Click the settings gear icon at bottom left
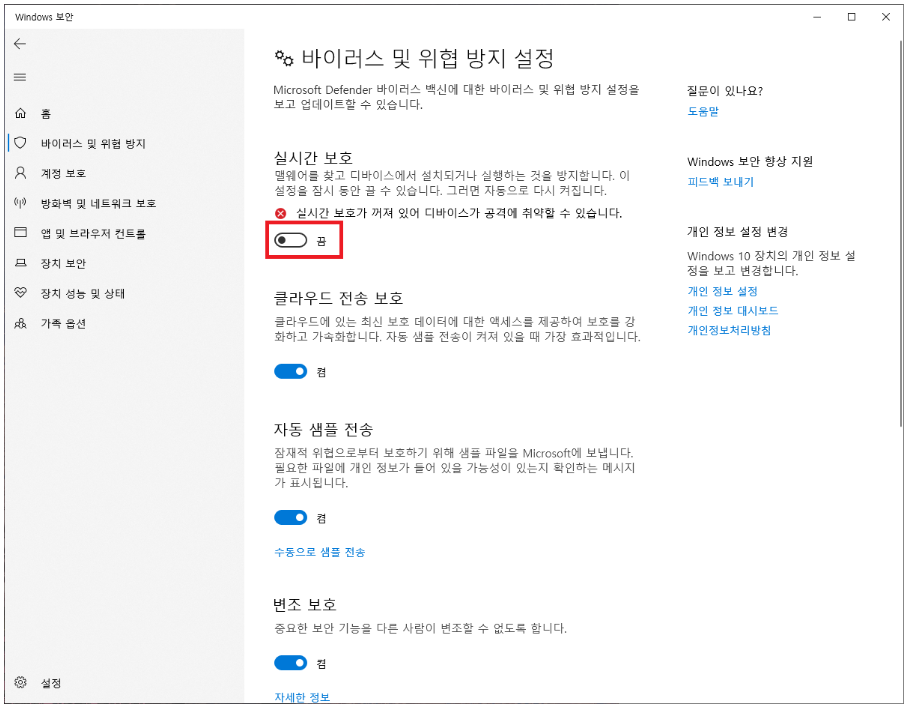910x708 pixels. click(x=20, y=682)
